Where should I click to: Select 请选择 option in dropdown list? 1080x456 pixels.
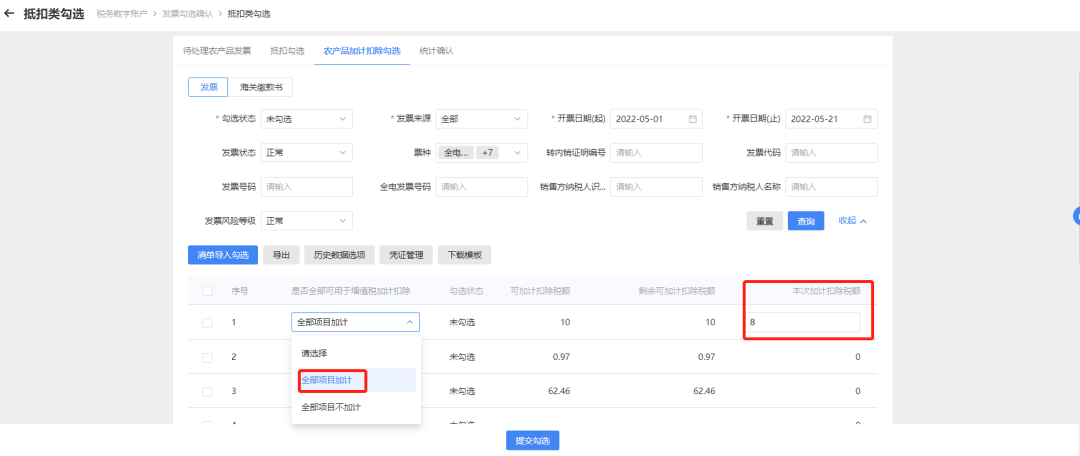(355, 353)
